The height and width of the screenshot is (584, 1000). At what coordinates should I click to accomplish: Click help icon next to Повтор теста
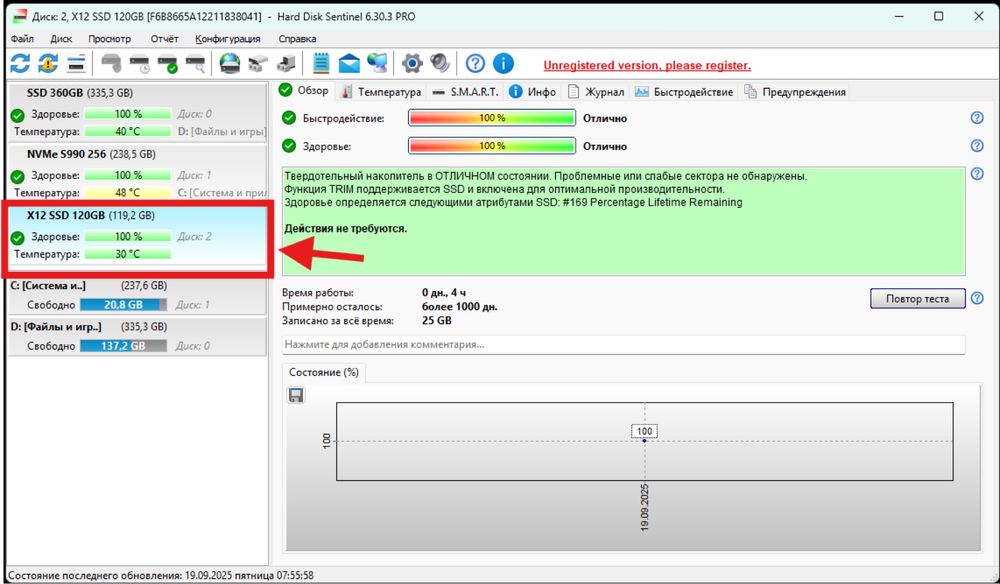[977, 298]
